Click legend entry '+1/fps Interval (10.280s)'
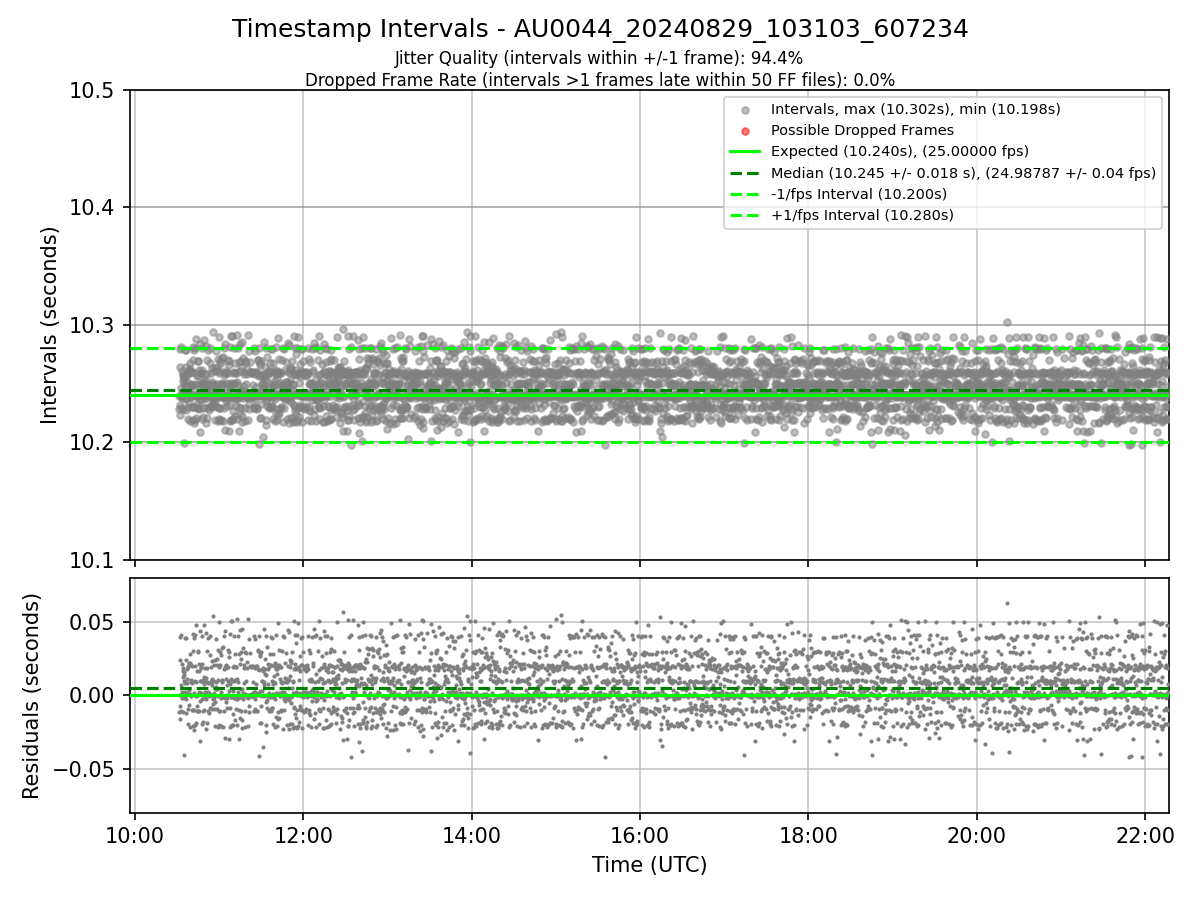The image size is (1200, 900). point(862,215)
